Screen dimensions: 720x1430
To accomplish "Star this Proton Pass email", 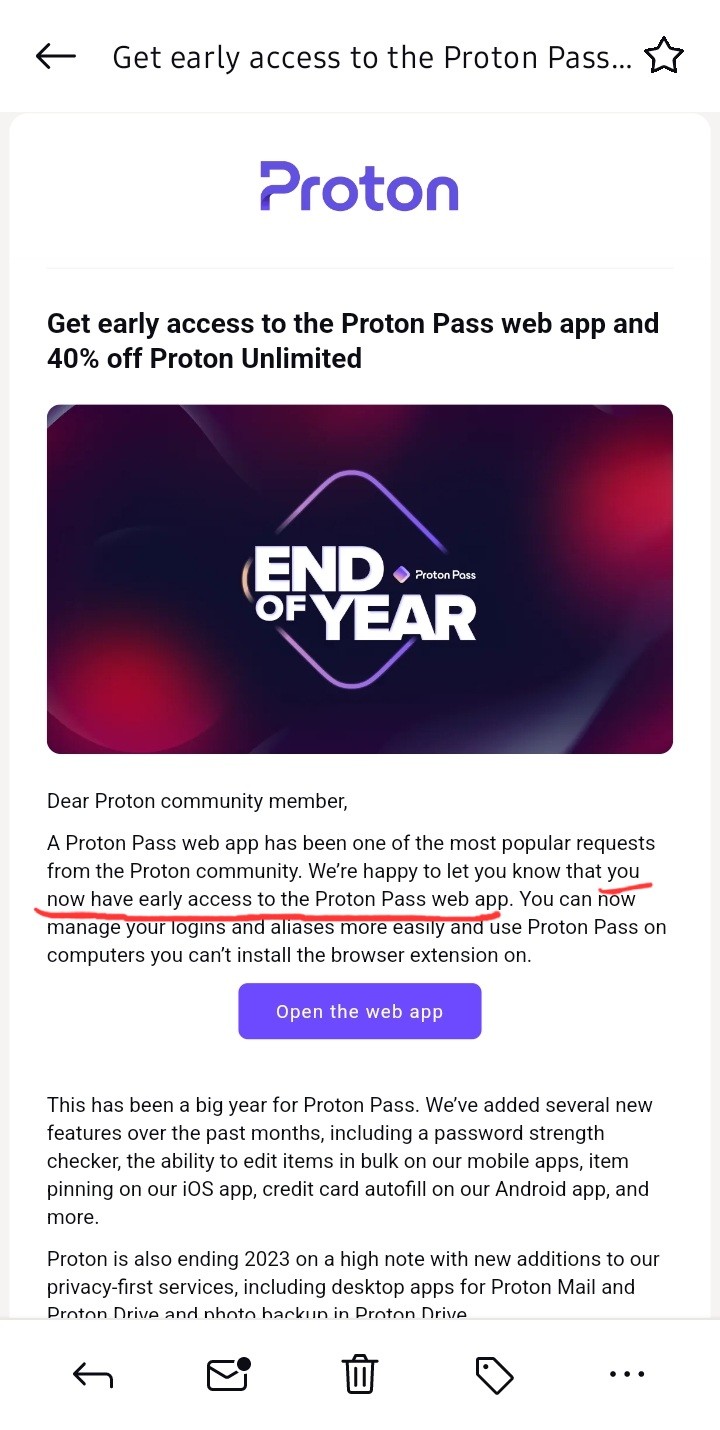I will coord(663,57).
